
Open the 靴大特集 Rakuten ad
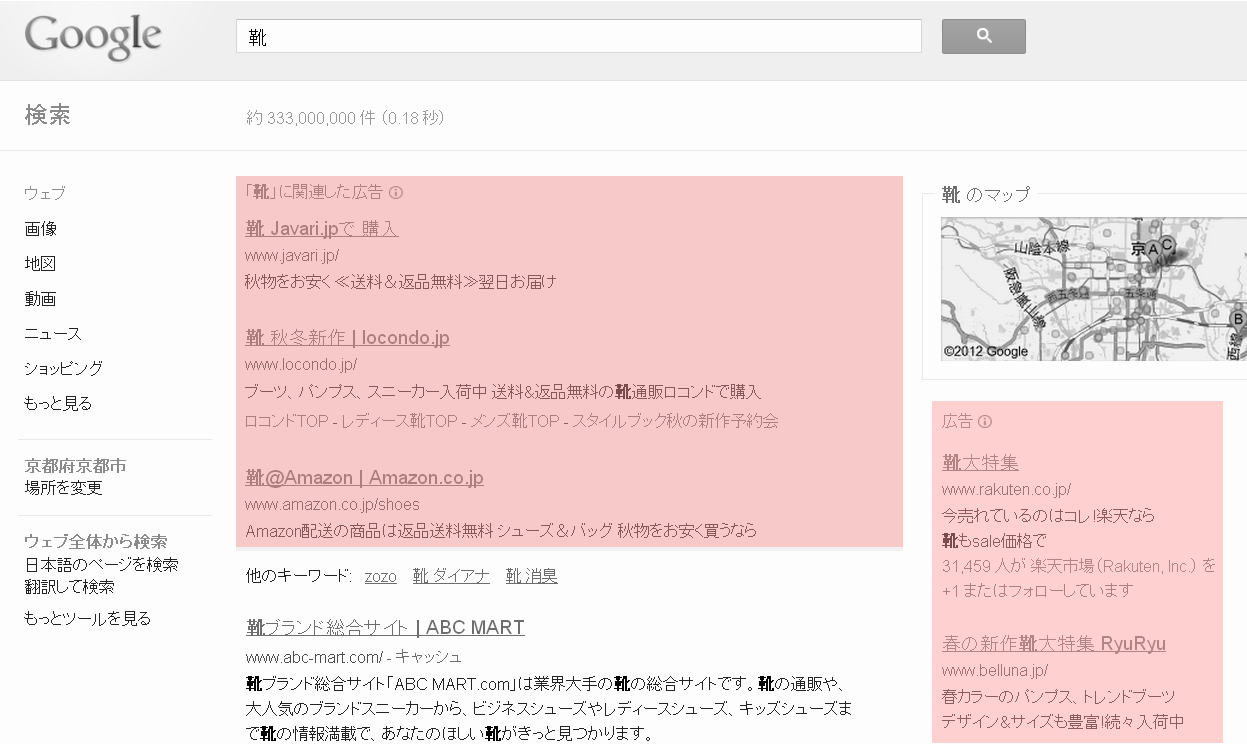pyautogui.click(x=980, y=463)
